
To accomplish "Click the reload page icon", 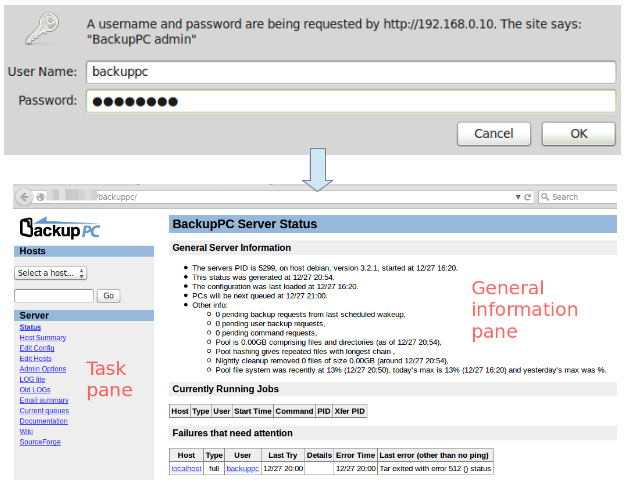I will (527, 197).
